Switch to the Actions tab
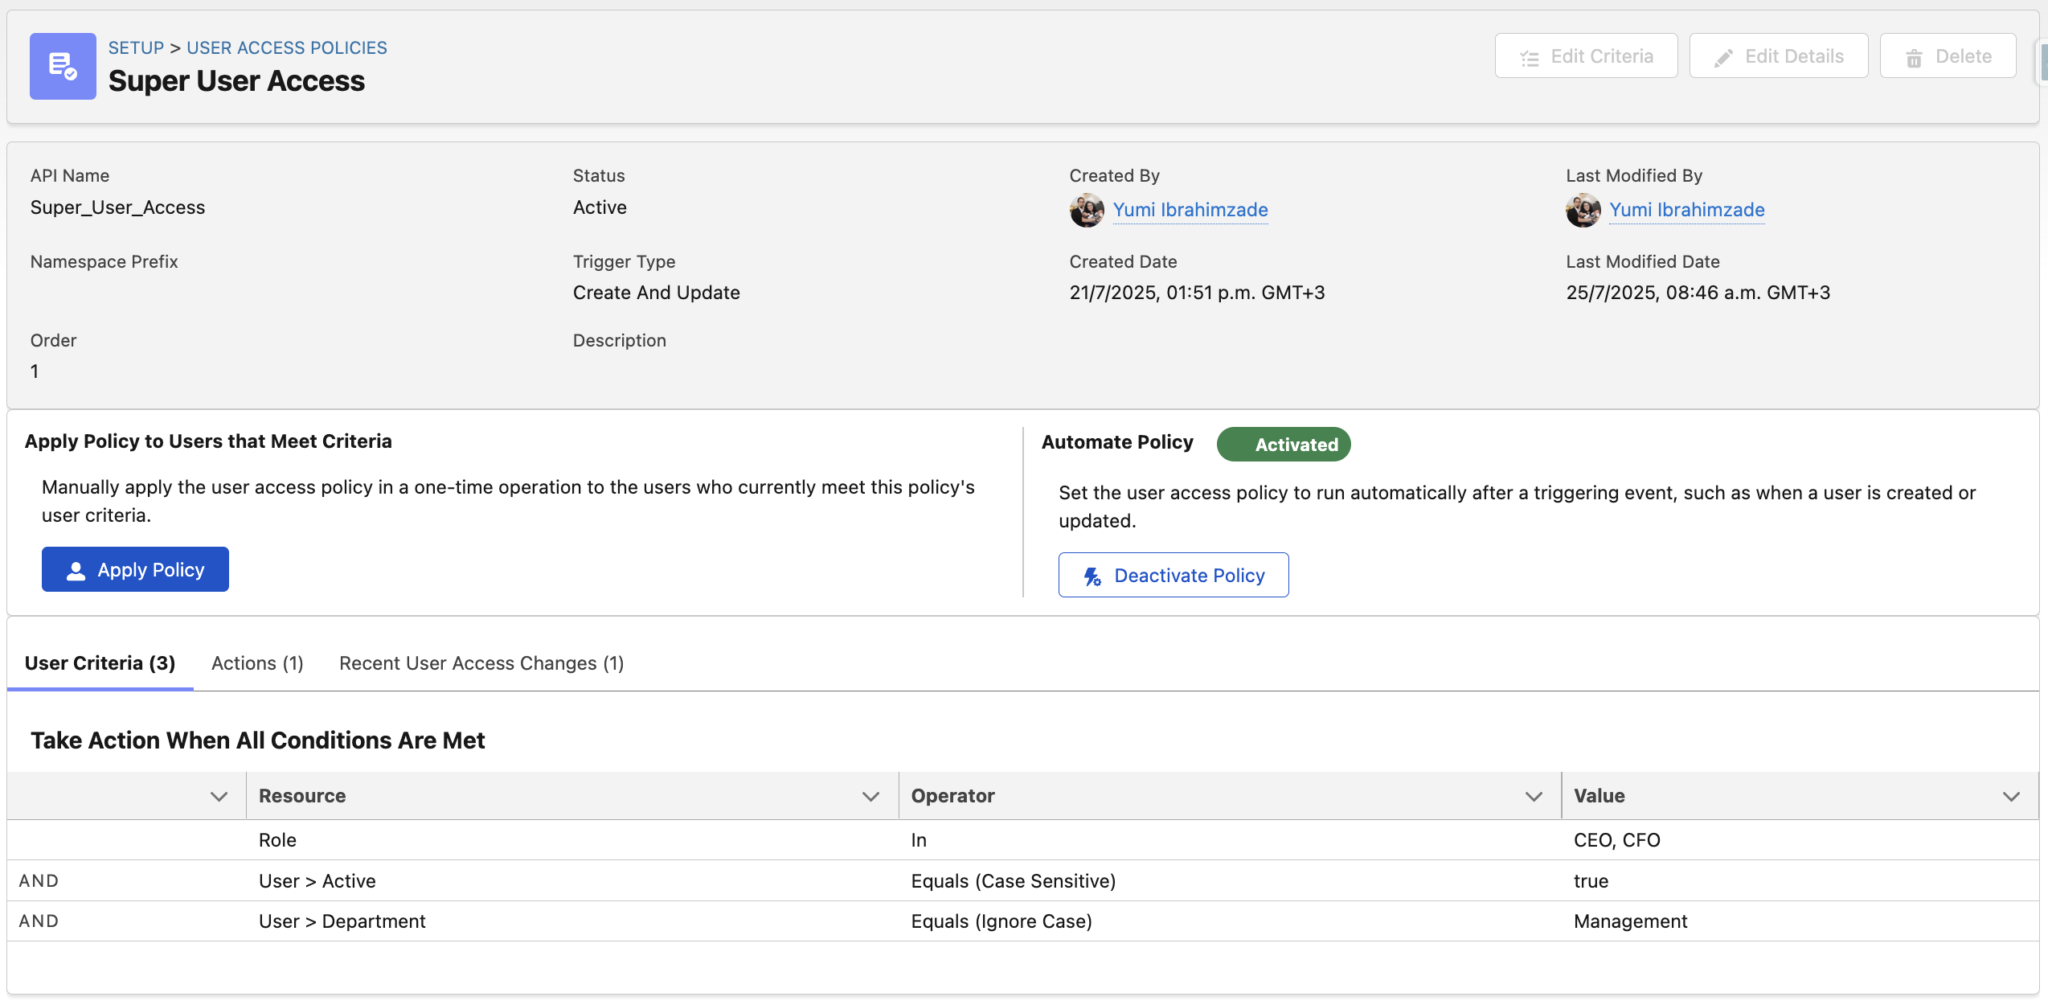 (x=256, y=663)
